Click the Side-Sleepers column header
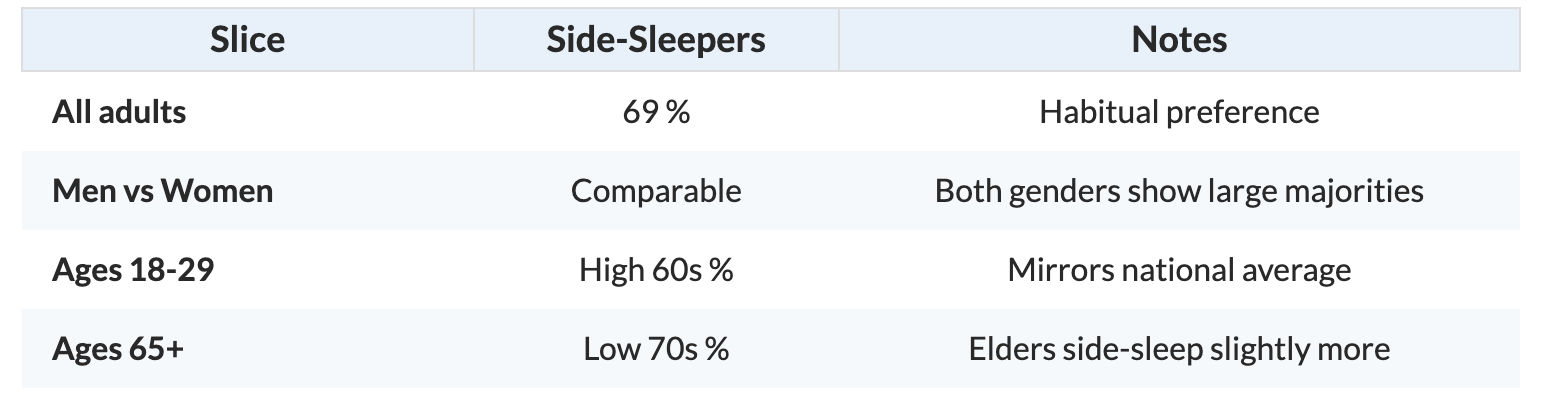Image resolution: width=1556 pixels, height=414 pixels. pos(656,39)
